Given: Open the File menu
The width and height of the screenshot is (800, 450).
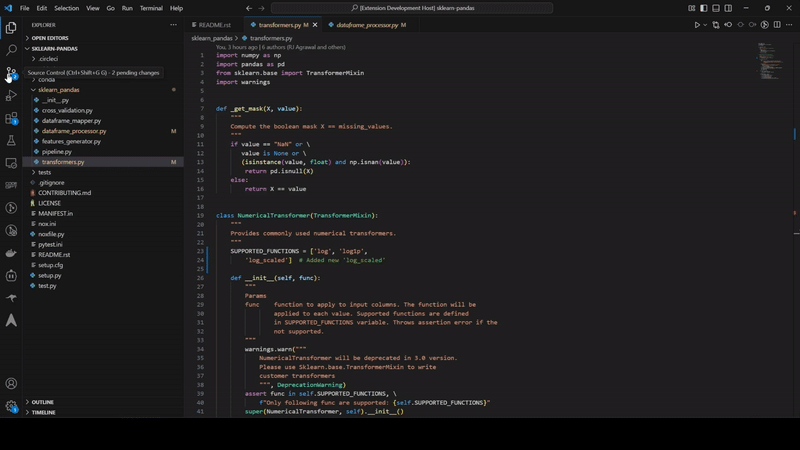Looking at the screenshot, I should tap(24, 8).
